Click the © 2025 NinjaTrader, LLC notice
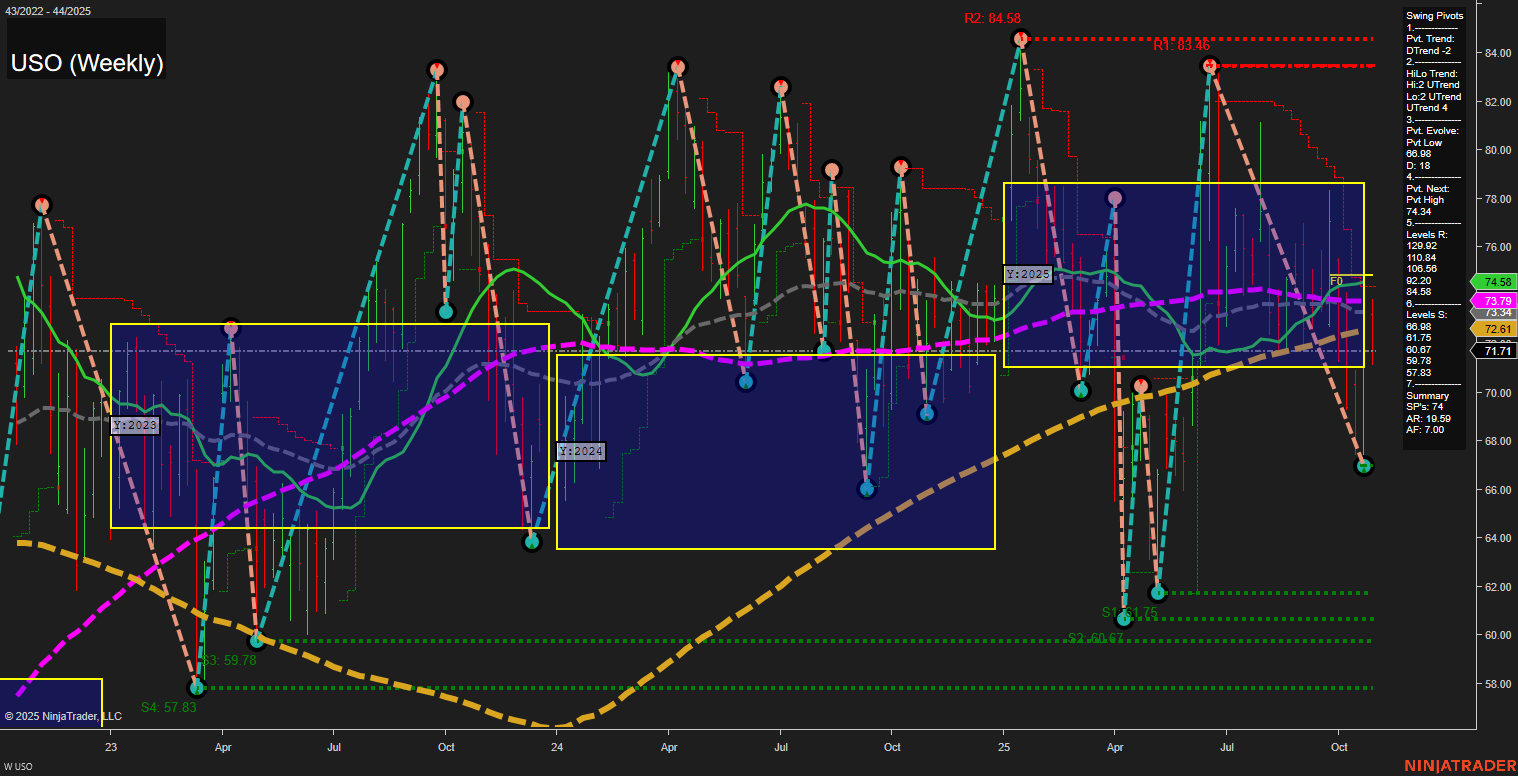The image size is (1518, 776). coord(63,716)
